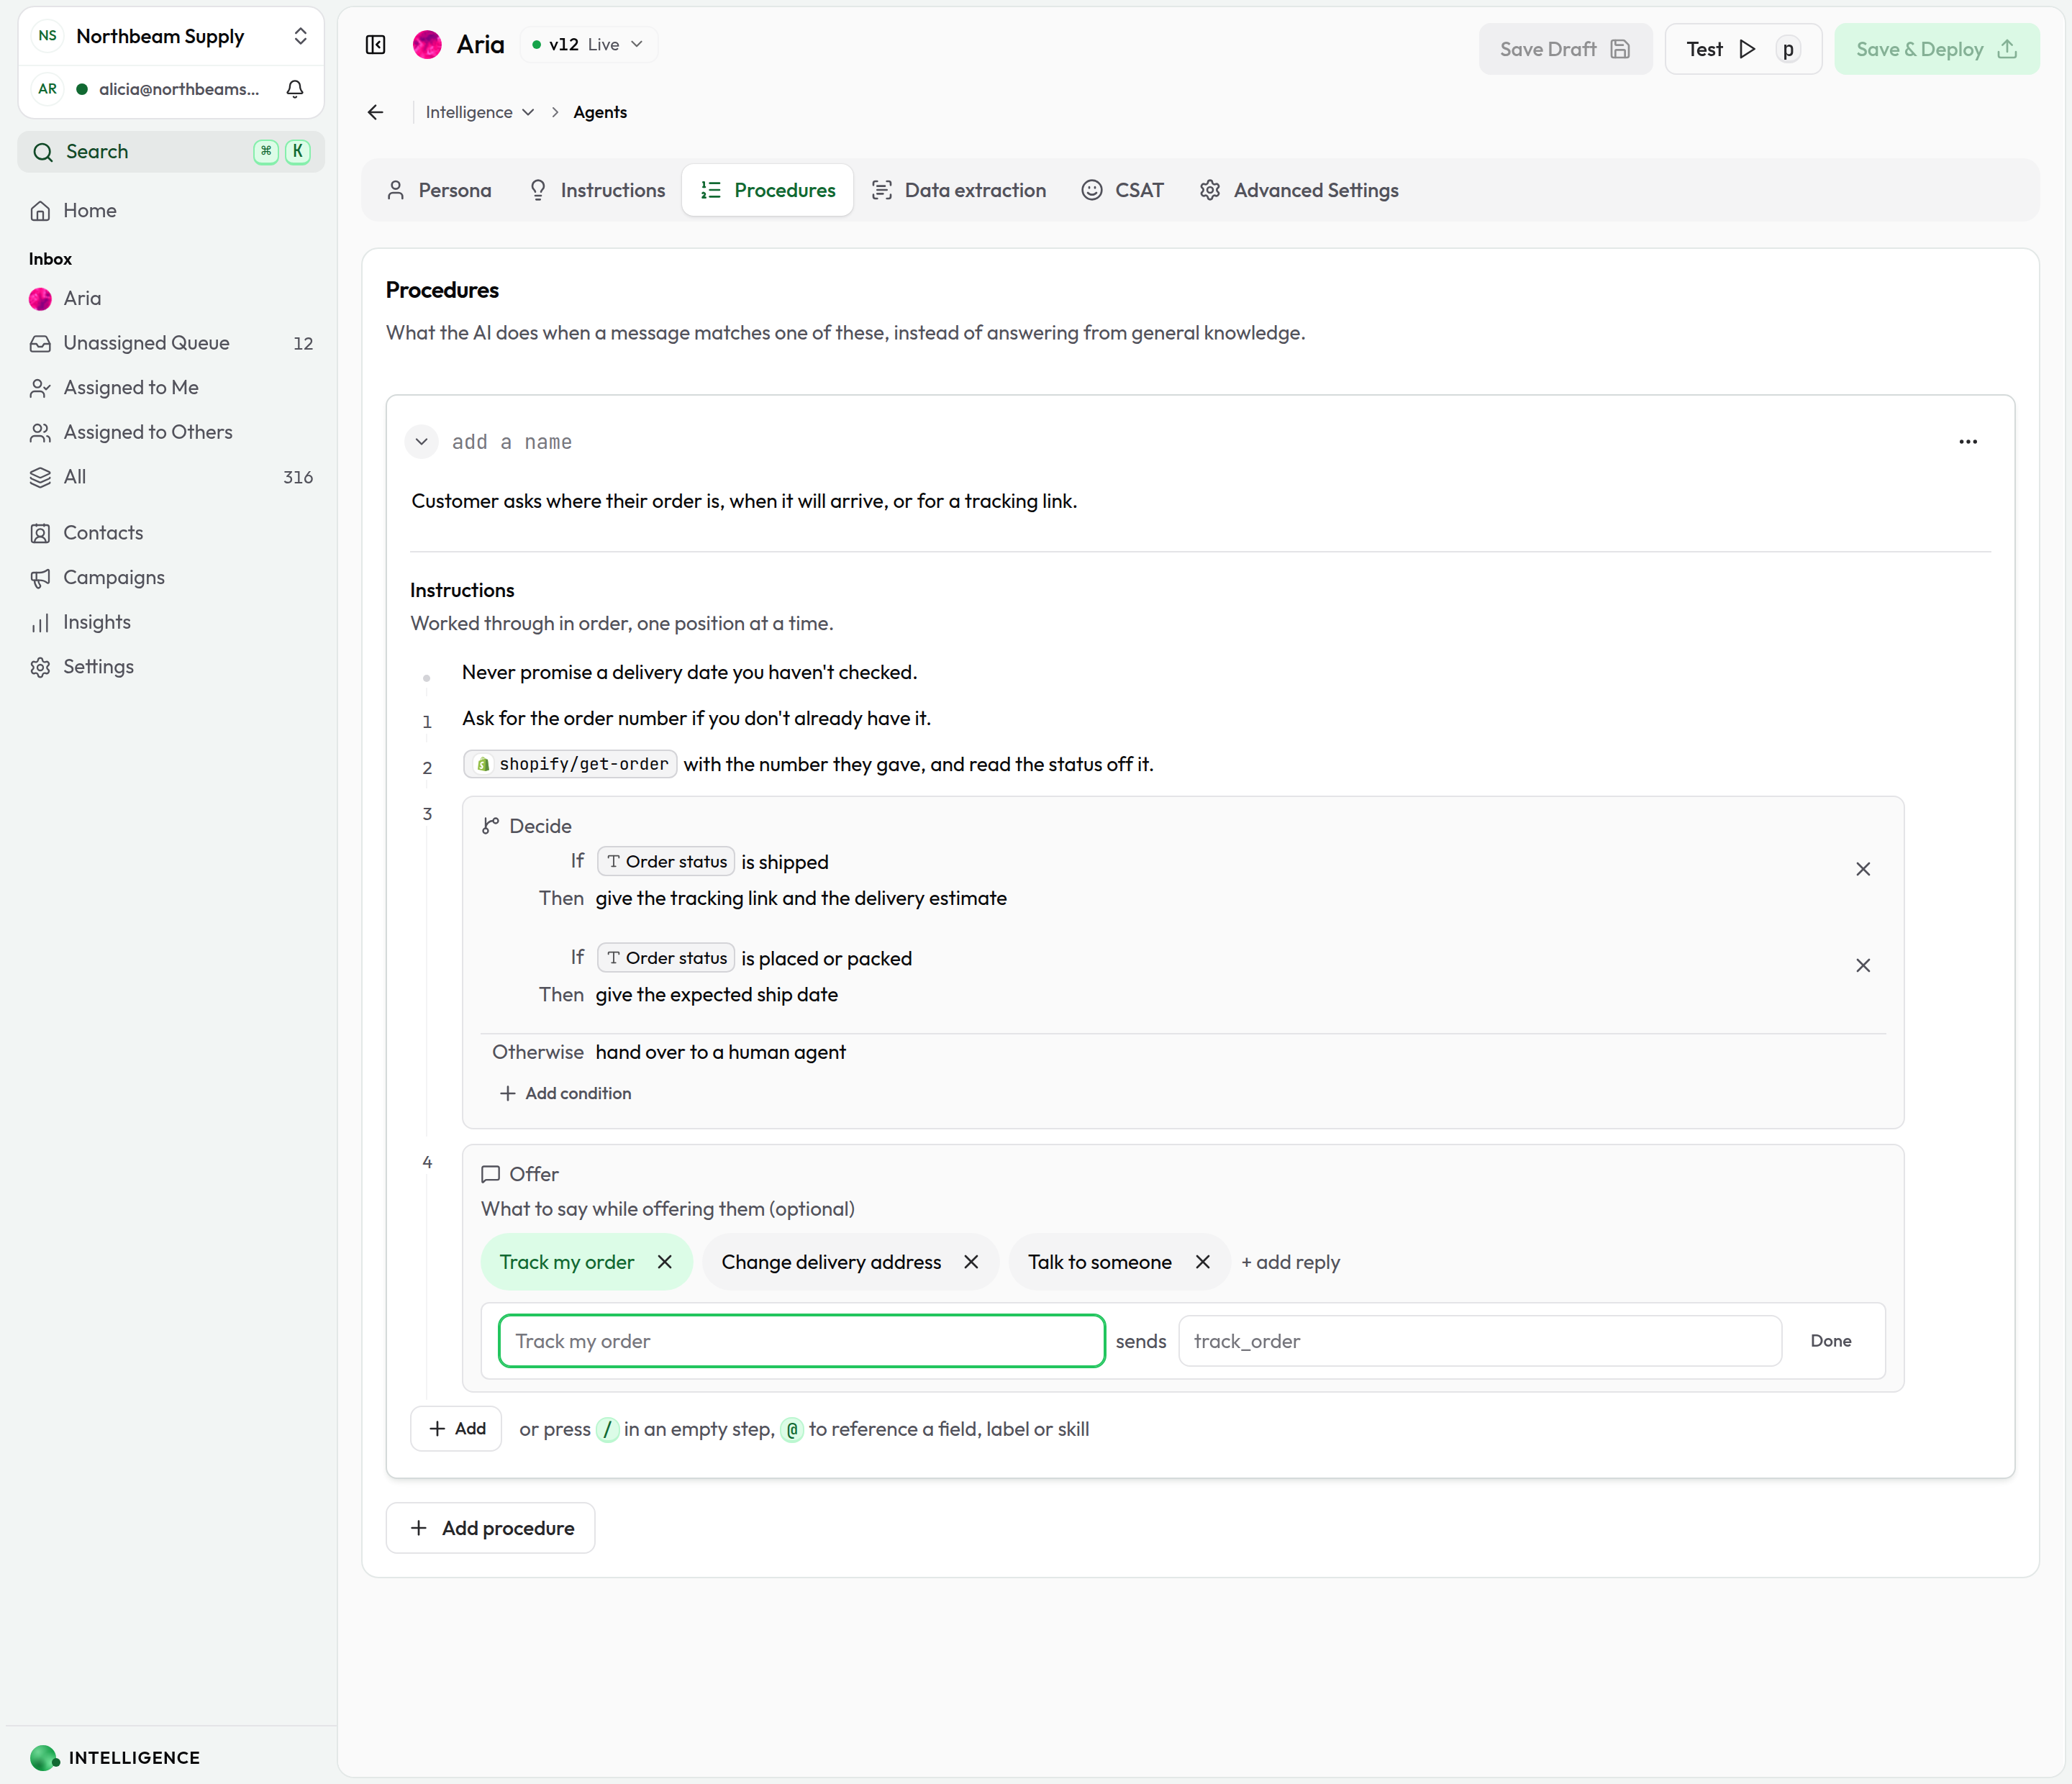Switch to the Data extraction tab

pos(958,190)
